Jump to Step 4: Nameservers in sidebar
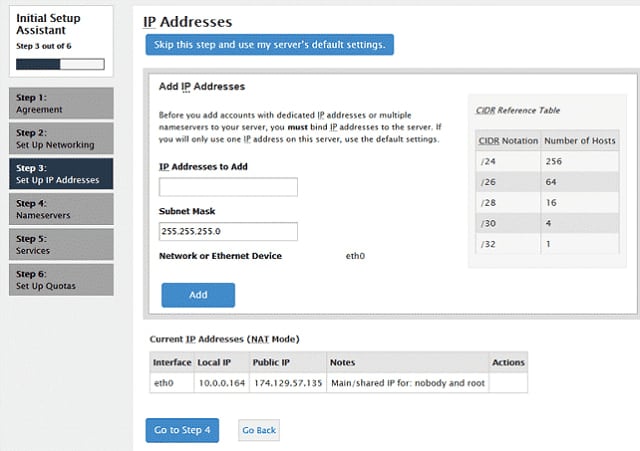 pyautogui.click(x=62, y=209)
